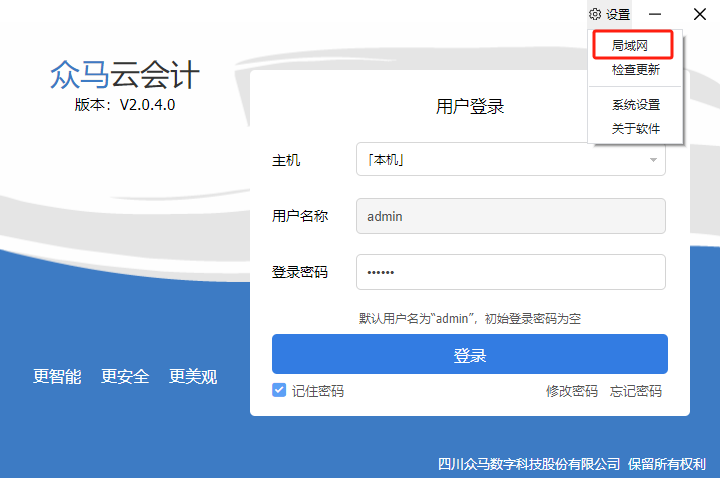Click into the 登录密码 password field
This screenshot has width=720, height=478.
click(x=511, y=272)
